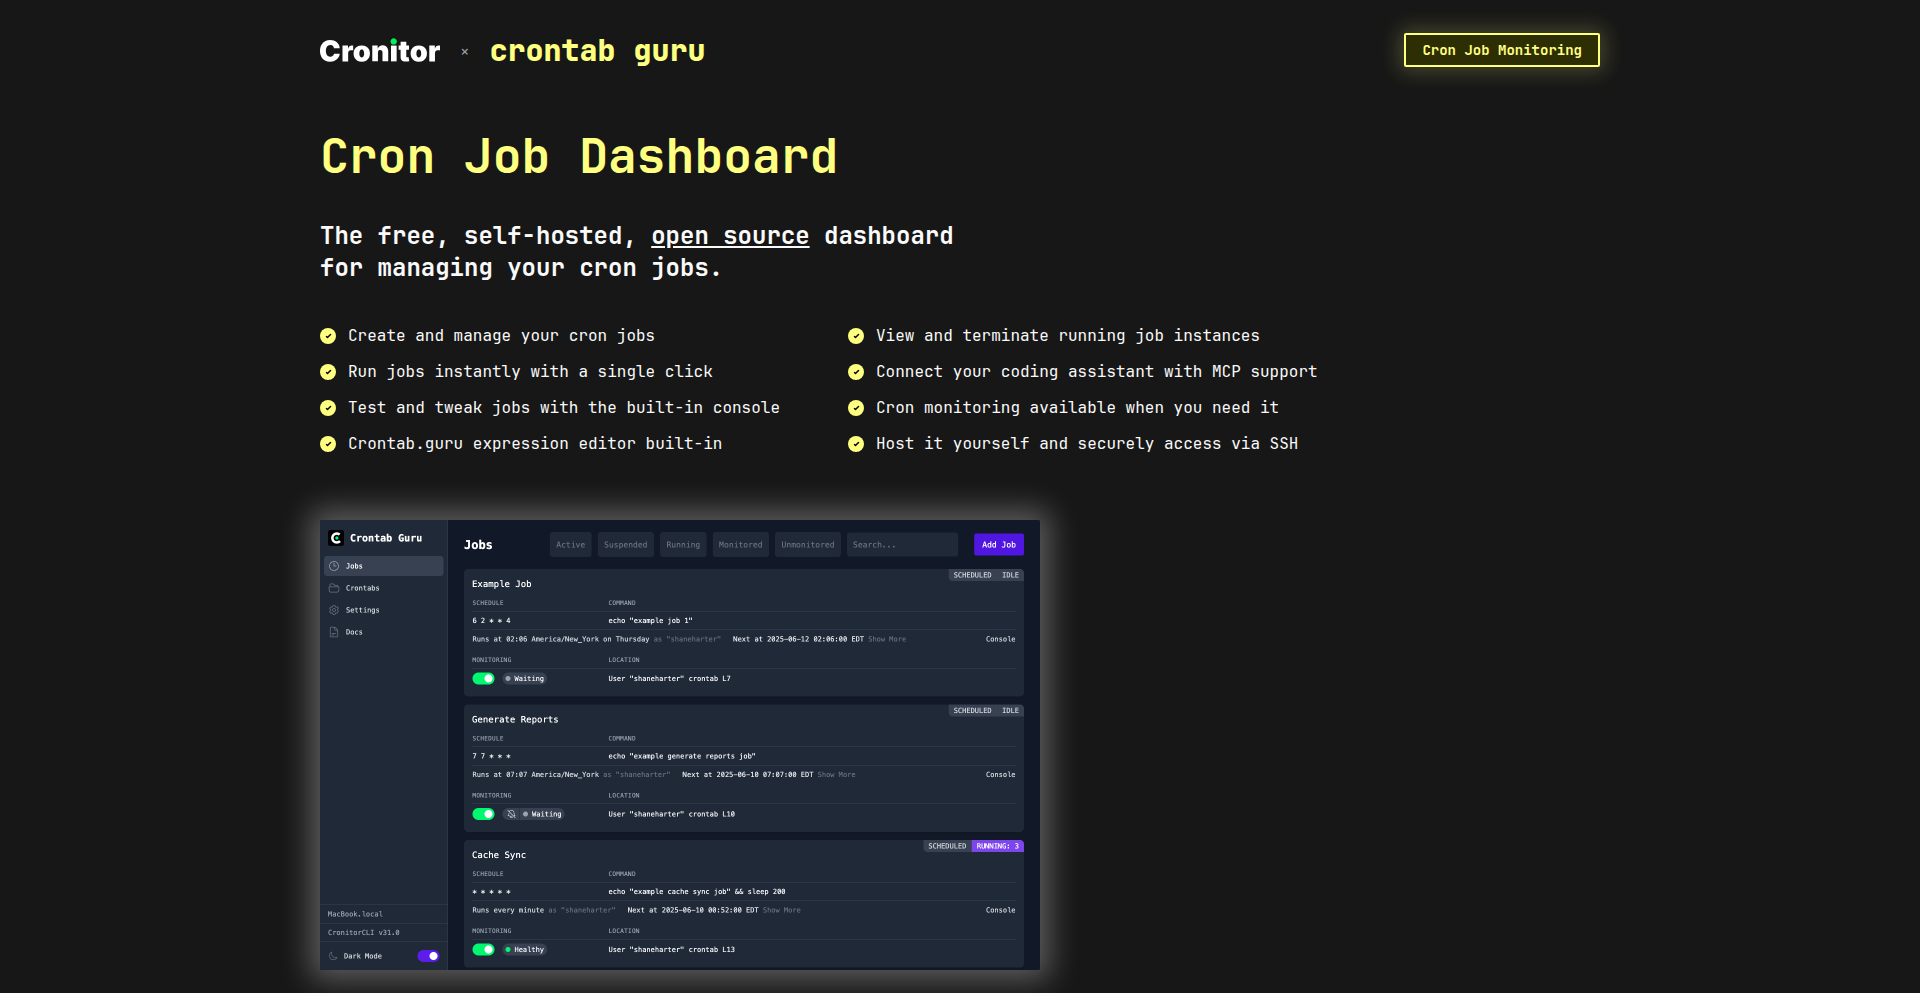Select the Running filter tab
This screenshot has width=1920, height=993.
coord(683,545)
